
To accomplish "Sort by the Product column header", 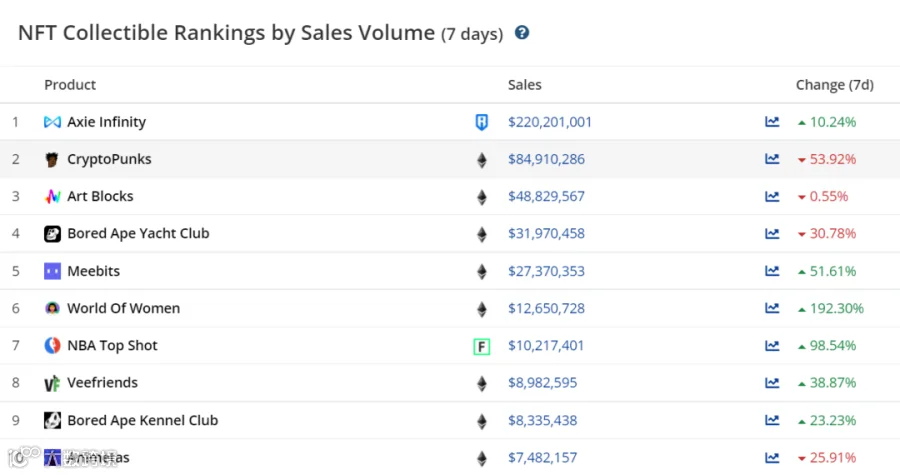I will tap(70, 85).
